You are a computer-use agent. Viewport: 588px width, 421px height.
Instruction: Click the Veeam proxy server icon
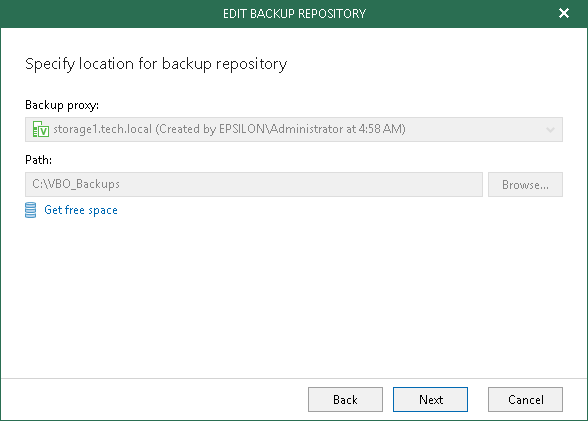point(41,129)
